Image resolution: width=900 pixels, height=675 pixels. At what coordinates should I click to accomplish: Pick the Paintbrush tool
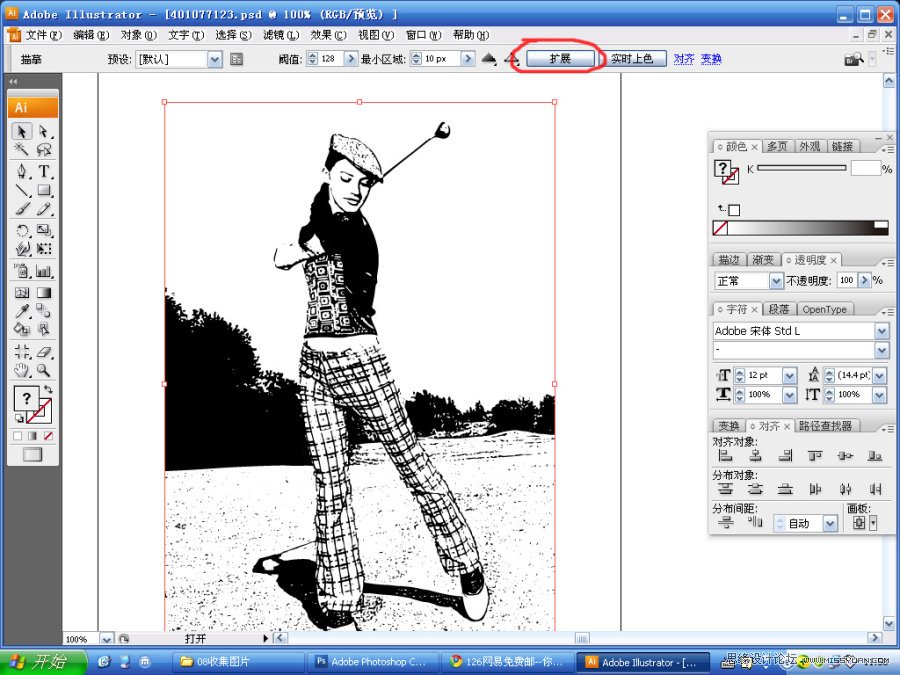22,209
